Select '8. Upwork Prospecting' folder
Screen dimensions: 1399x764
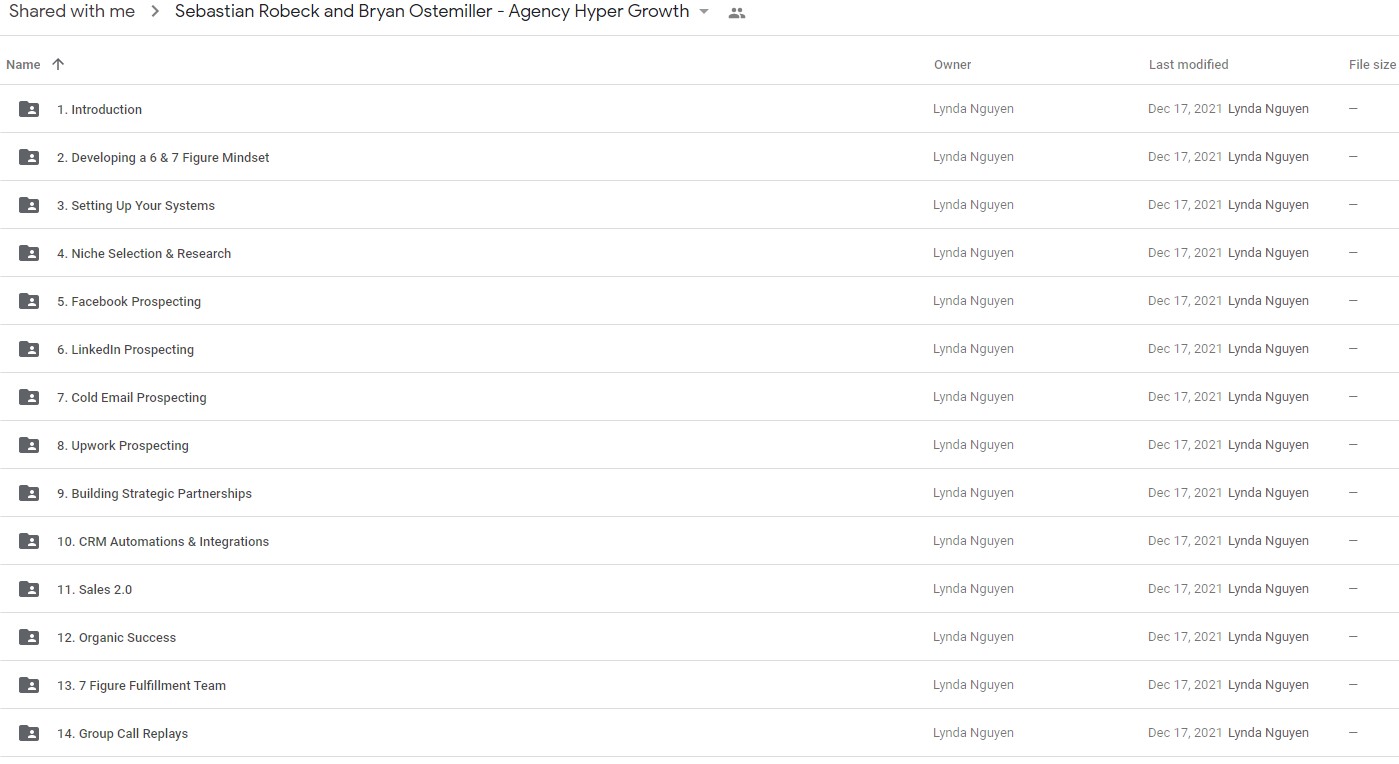[123, 446]
